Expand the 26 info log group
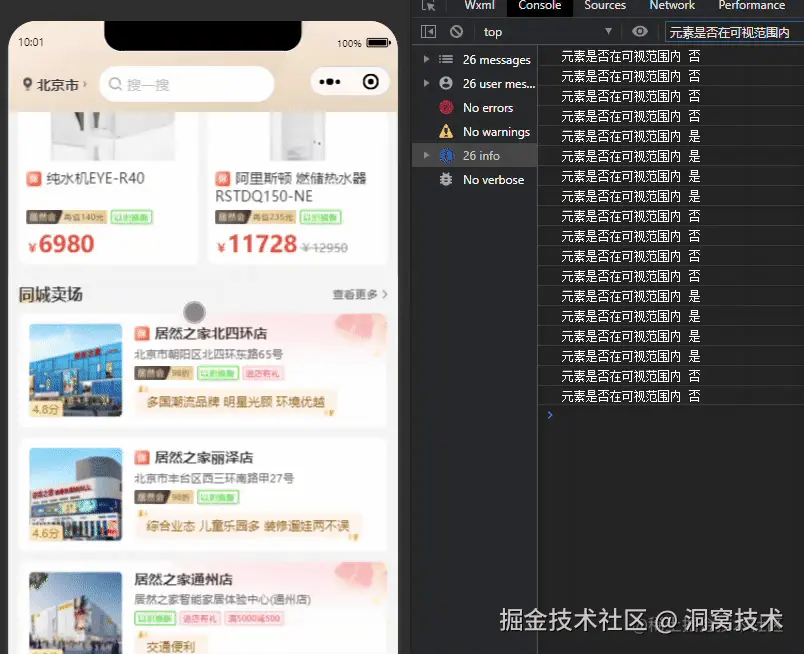This screenshot has height=654, width=804. click(426, 155)
